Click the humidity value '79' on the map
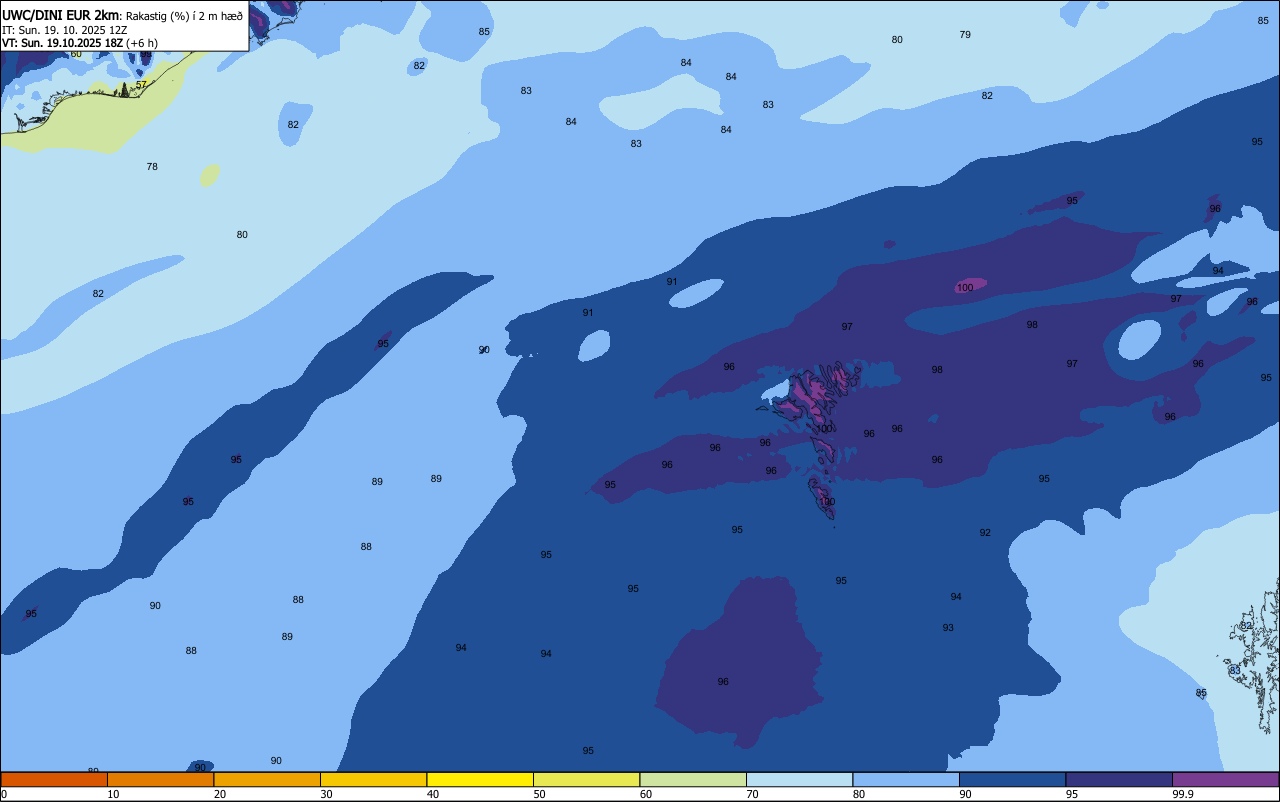 coord(965,34)
